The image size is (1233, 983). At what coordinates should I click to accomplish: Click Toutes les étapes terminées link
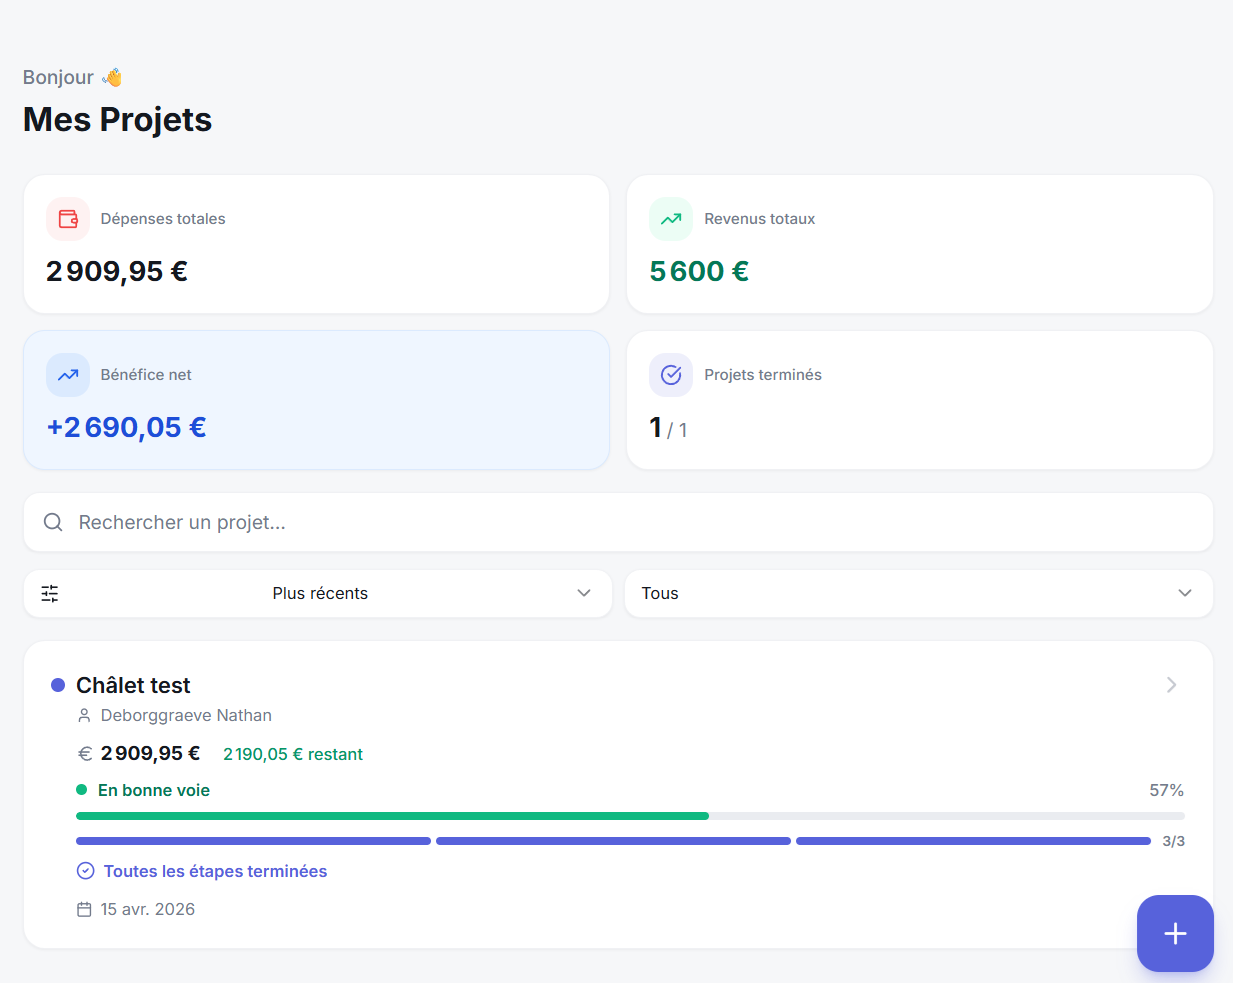pyautogui.click(x=215, y=871)
